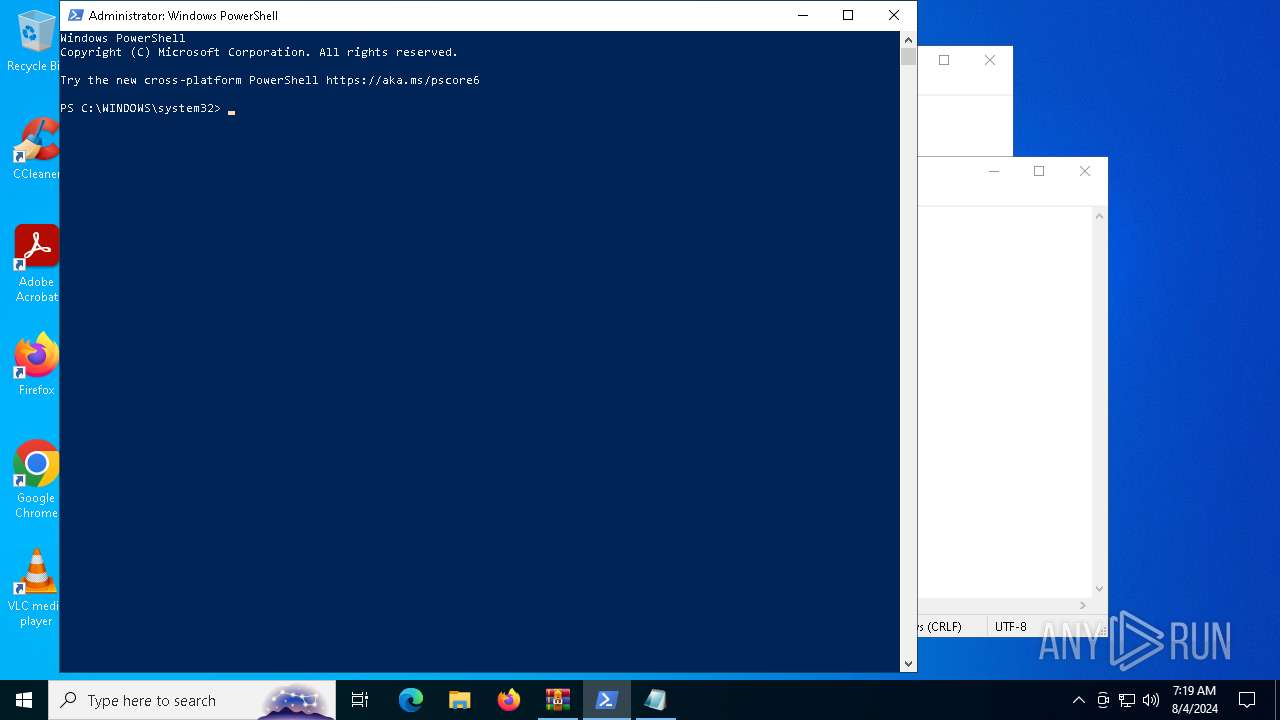
Task: Open the Adobe Acrobat desktop shortcut
Action: [36, 264]
